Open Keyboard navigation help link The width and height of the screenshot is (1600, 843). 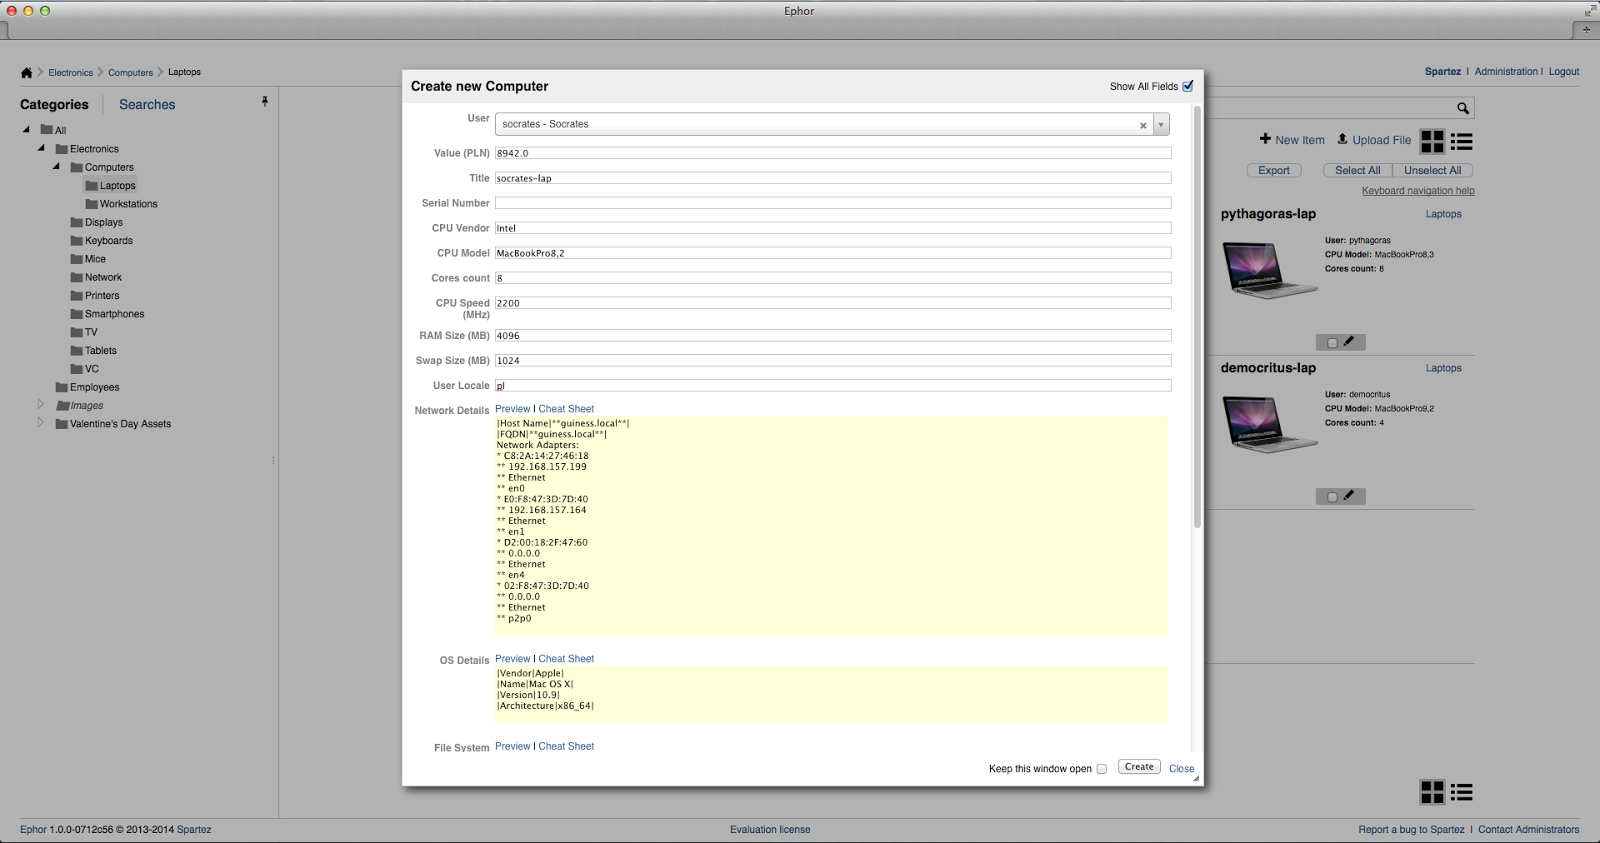[1418, 191]
